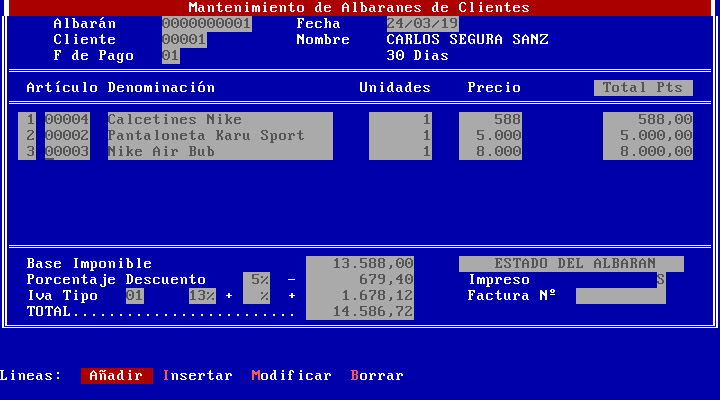Choose Modificar from the Lineas menu
The width and height of the screenshot is (720, 400).
[x=292, y=376]
